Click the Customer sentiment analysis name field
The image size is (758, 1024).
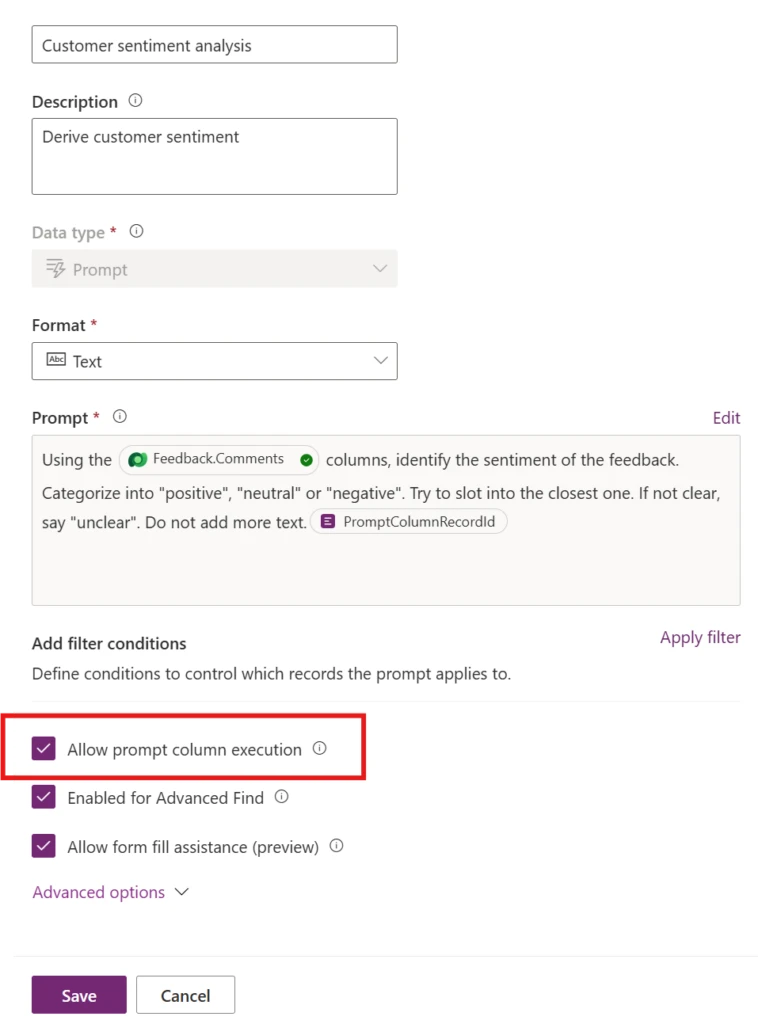(x=215, y=45)
